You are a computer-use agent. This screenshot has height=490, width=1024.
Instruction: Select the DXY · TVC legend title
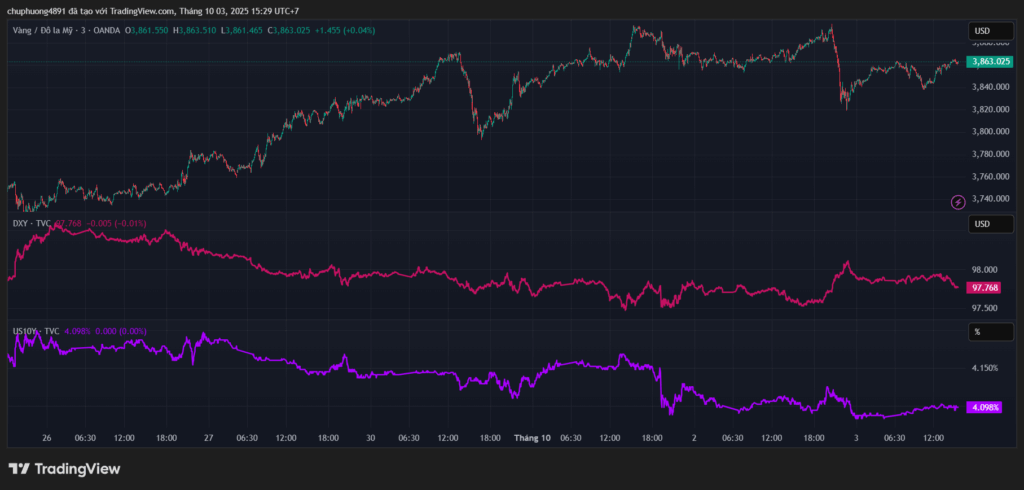(31, 224)
